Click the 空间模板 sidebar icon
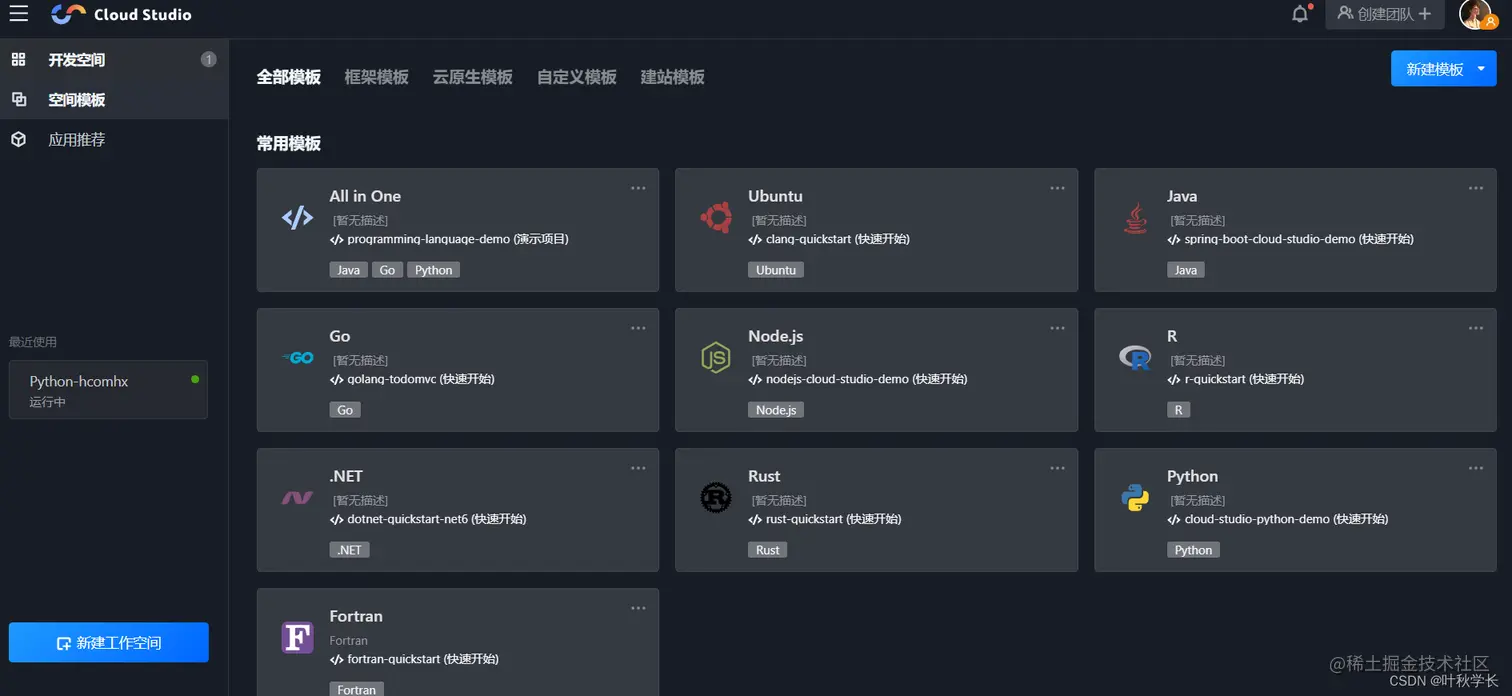 (x=18, y=100)
